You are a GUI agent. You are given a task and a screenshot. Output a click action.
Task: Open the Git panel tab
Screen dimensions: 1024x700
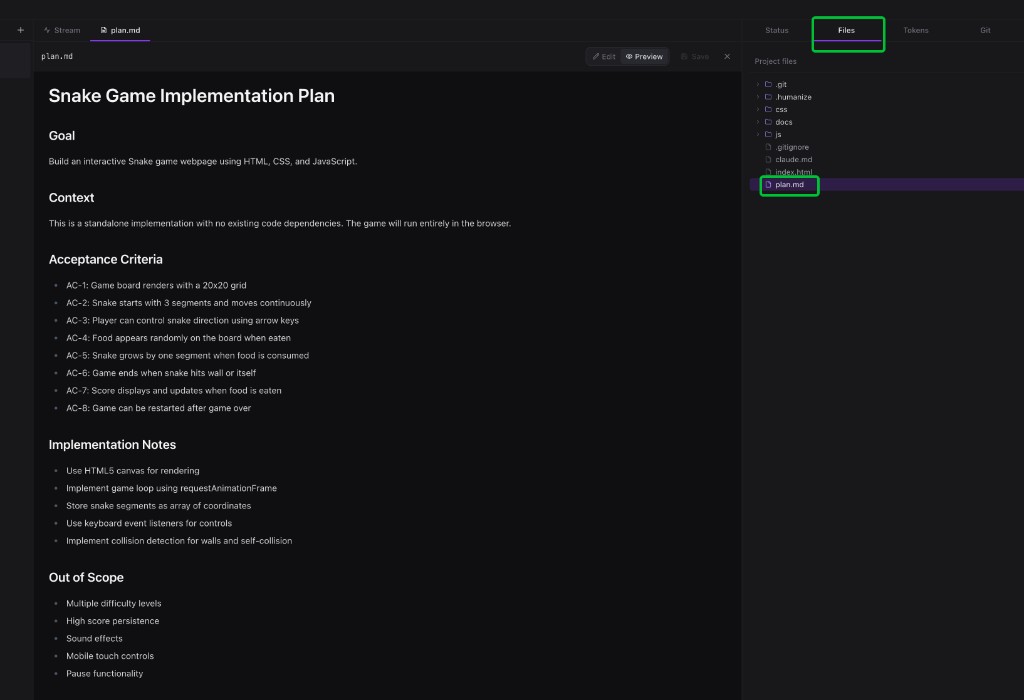985,30
